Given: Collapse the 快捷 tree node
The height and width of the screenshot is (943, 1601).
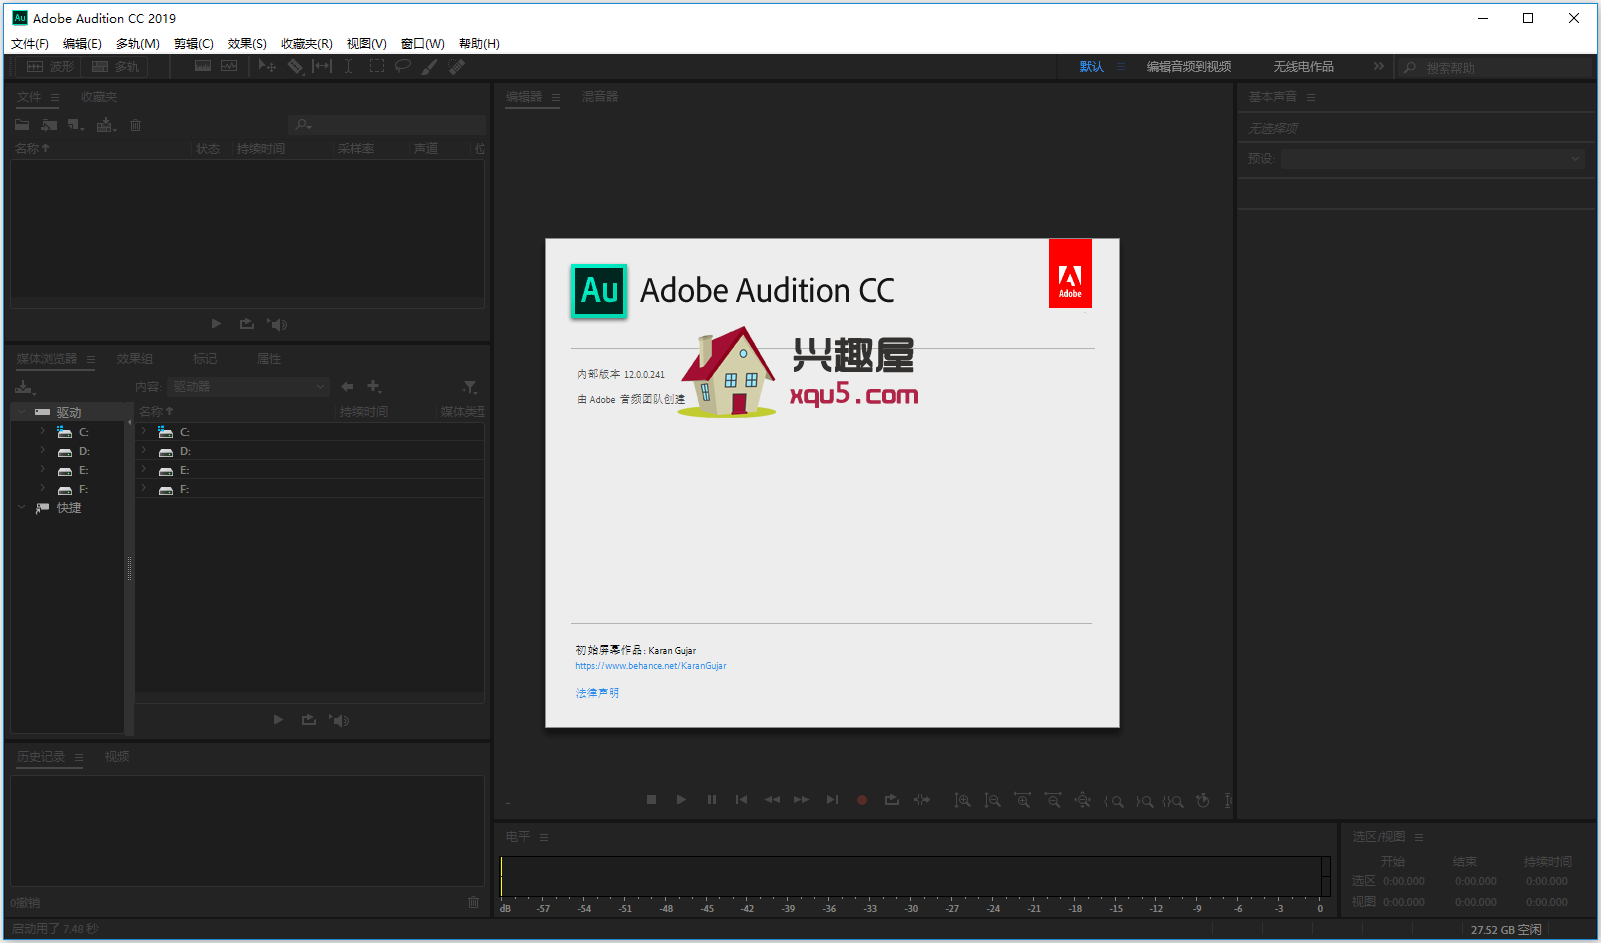Looking at the screenshot, I should (x=21, y=507).
